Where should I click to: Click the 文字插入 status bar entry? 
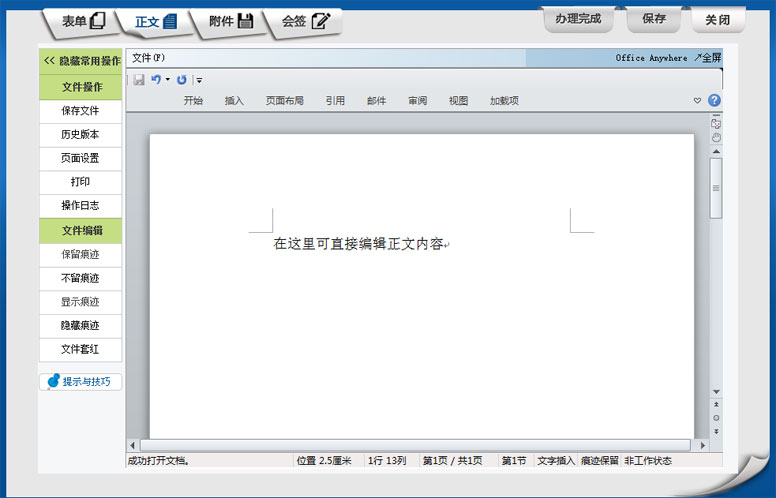(556, 461)
